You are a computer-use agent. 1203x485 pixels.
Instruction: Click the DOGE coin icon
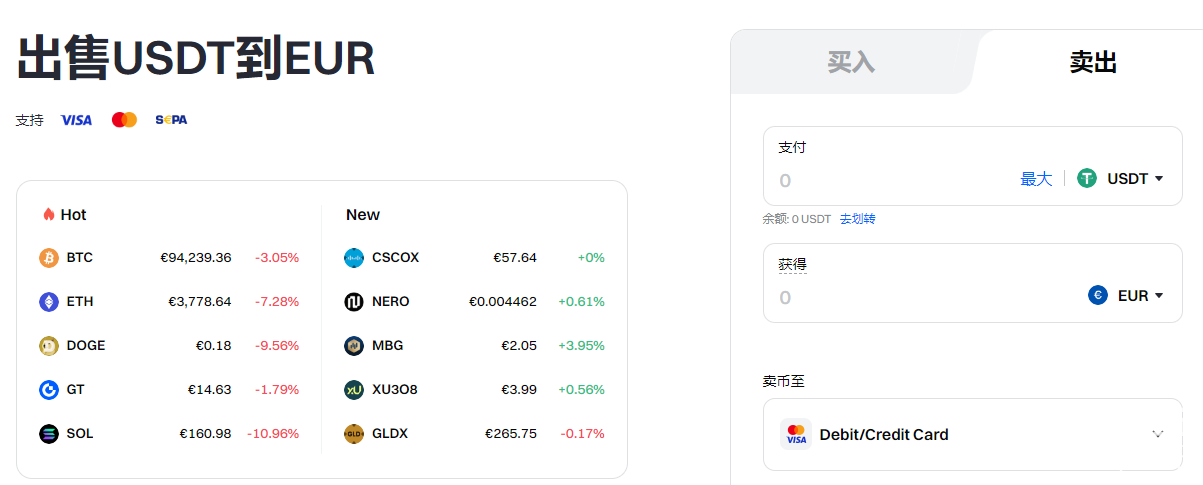click(49, 346)
